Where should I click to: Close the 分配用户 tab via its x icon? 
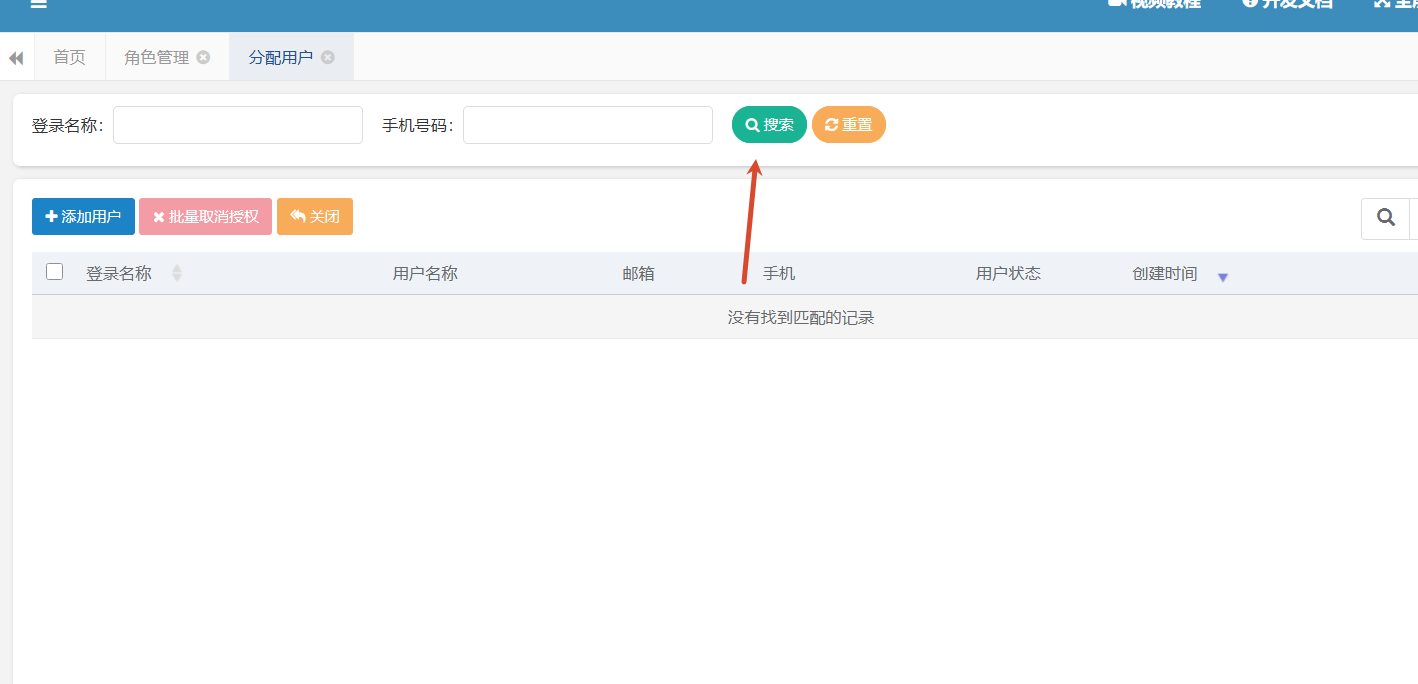coord(327,57)
